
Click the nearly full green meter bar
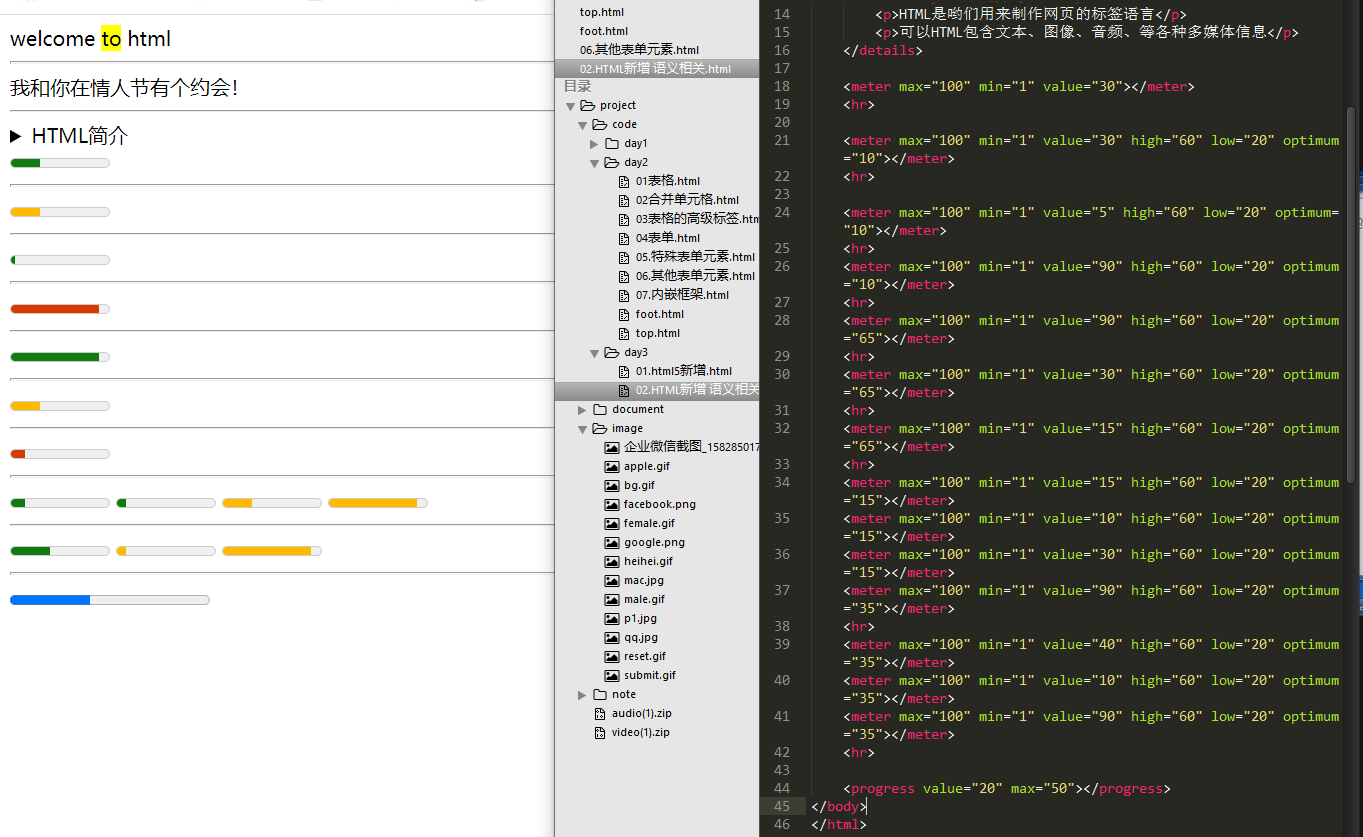(x=60, y=357)
